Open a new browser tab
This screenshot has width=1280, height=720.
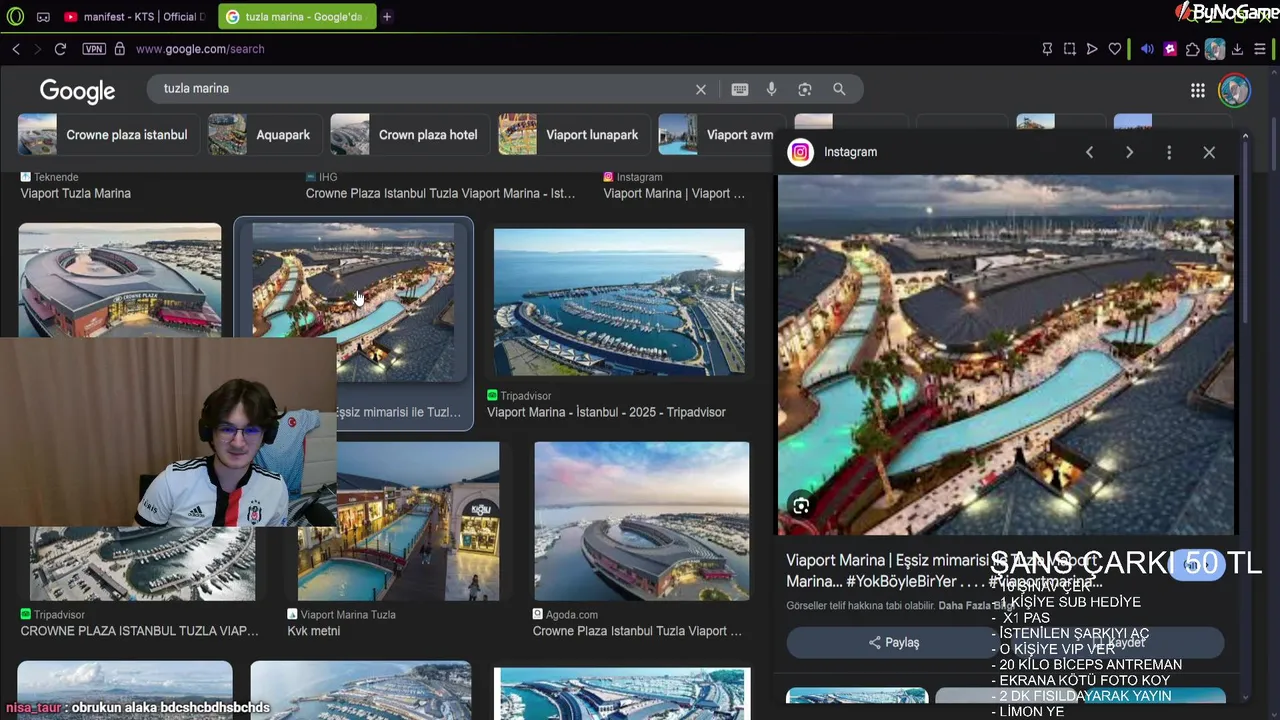(387, 17)
